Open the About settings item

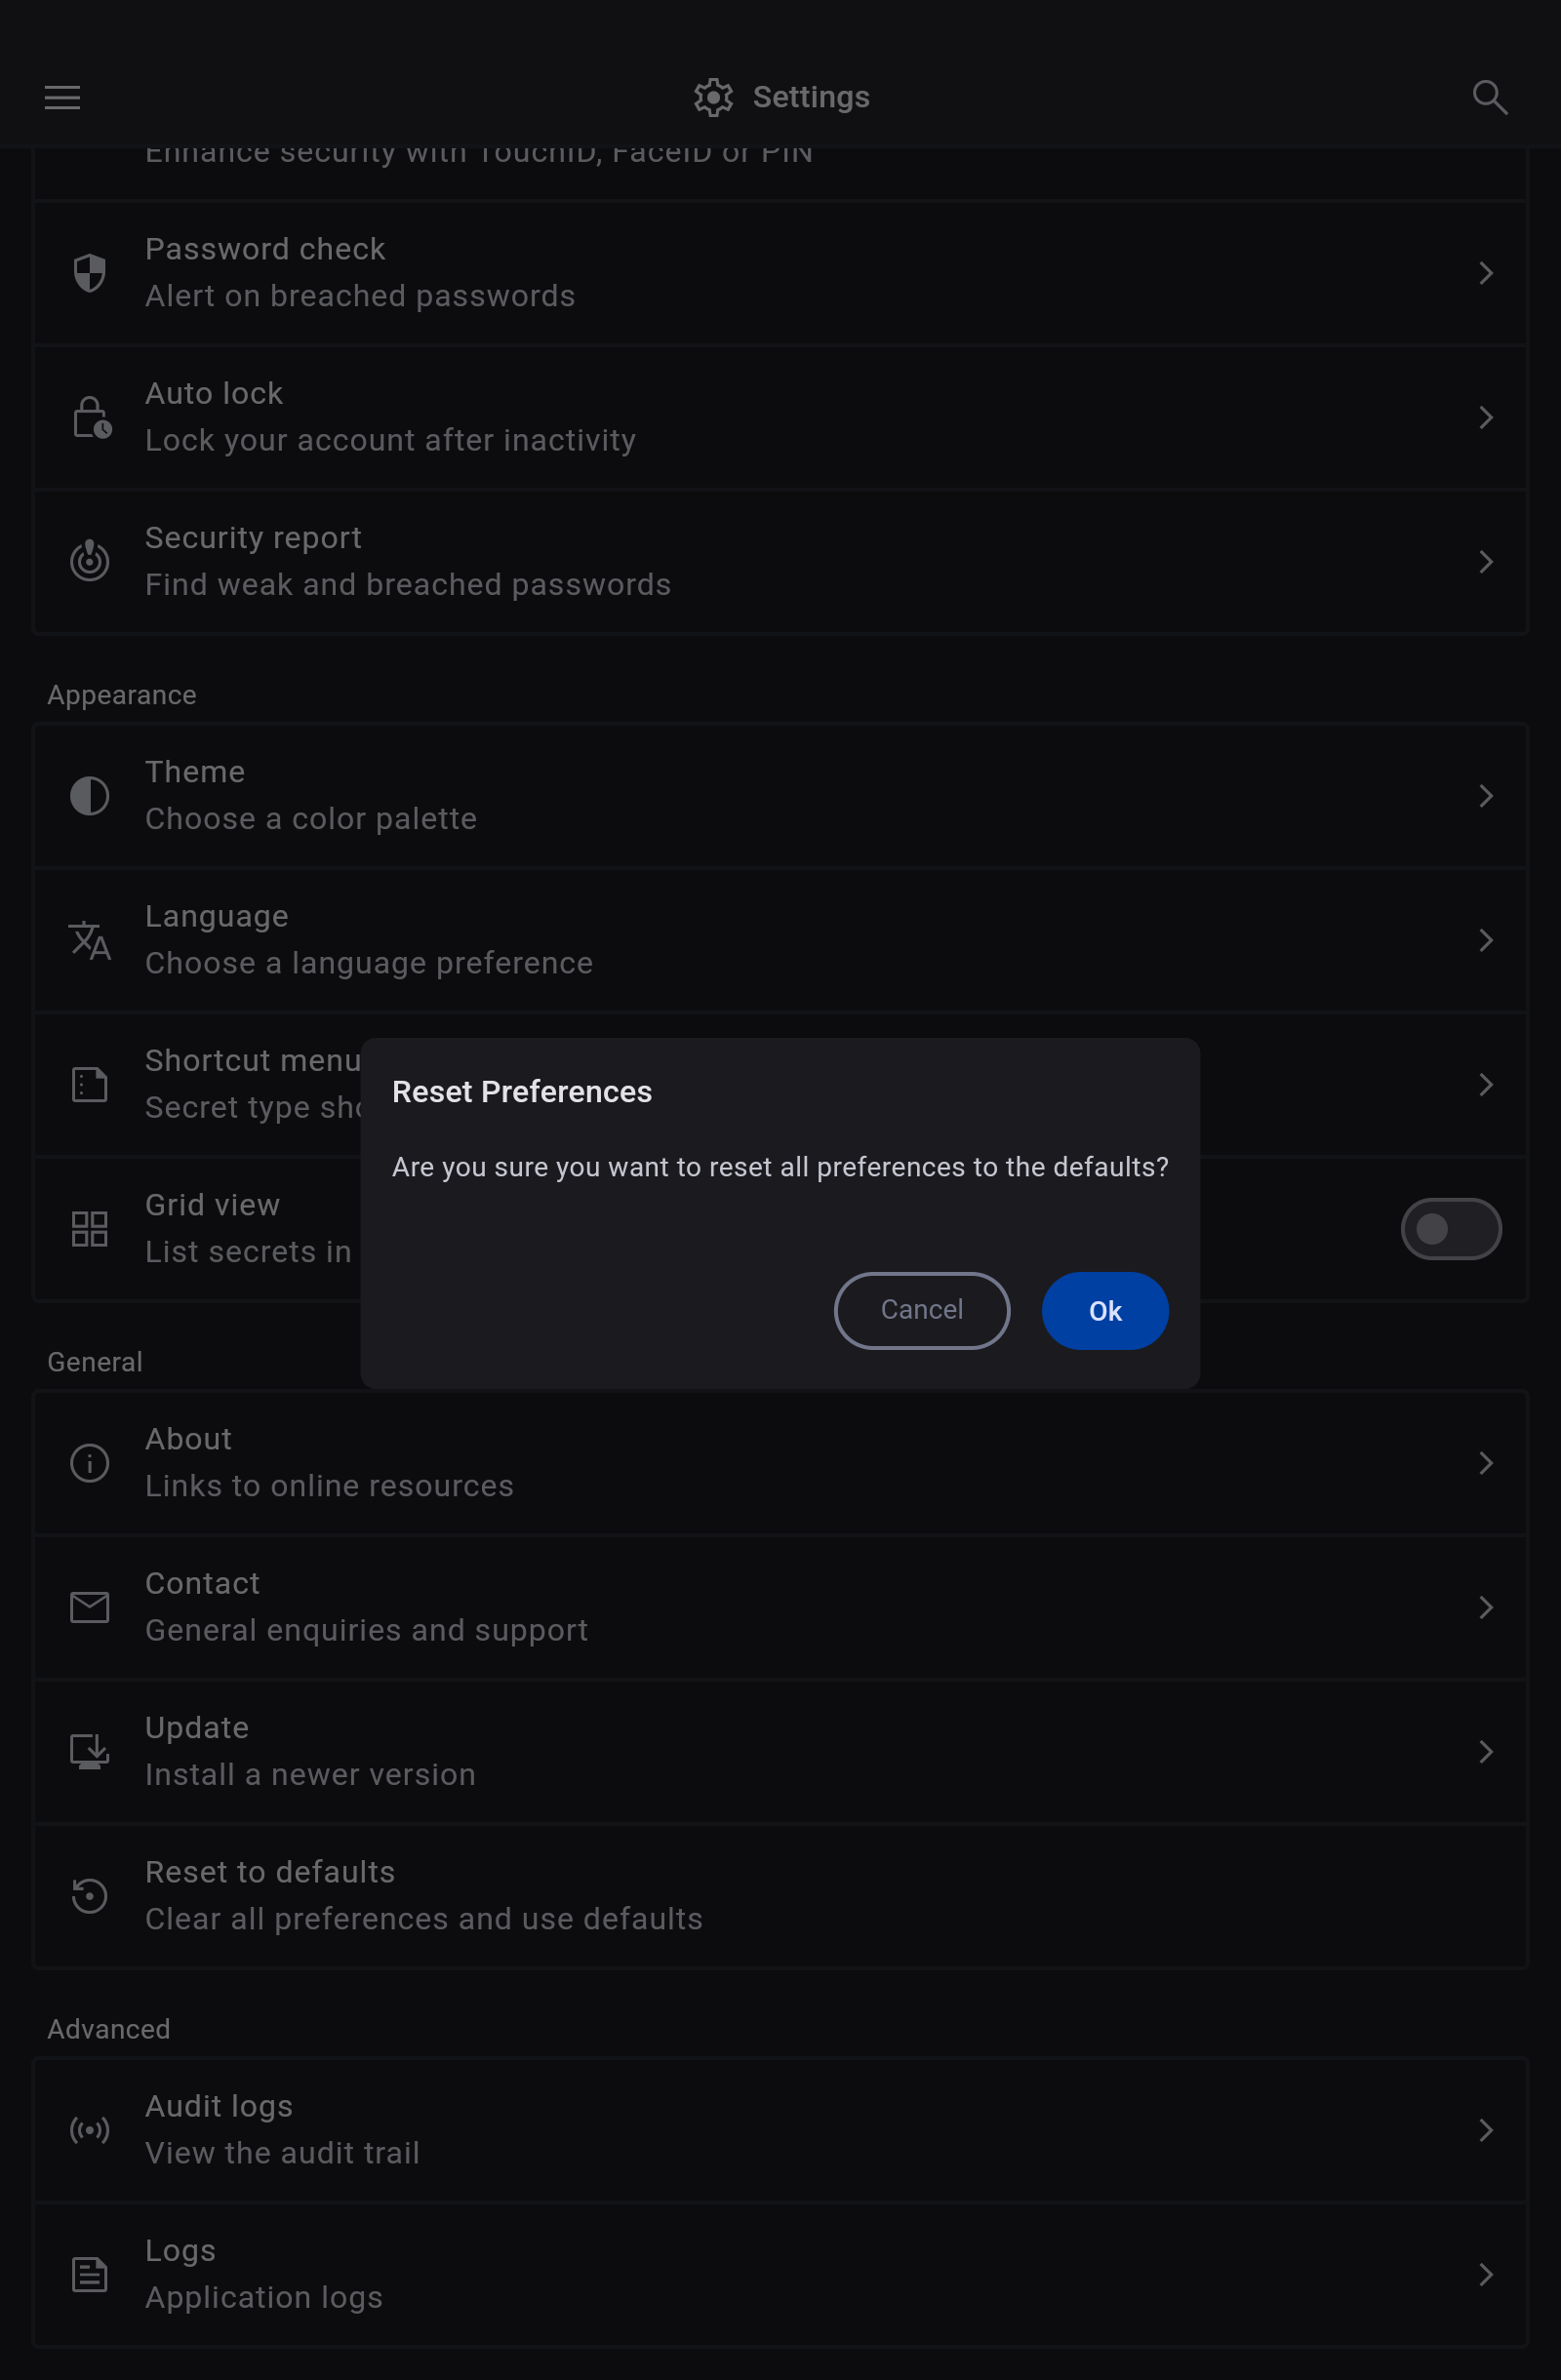click(780, 1462)
